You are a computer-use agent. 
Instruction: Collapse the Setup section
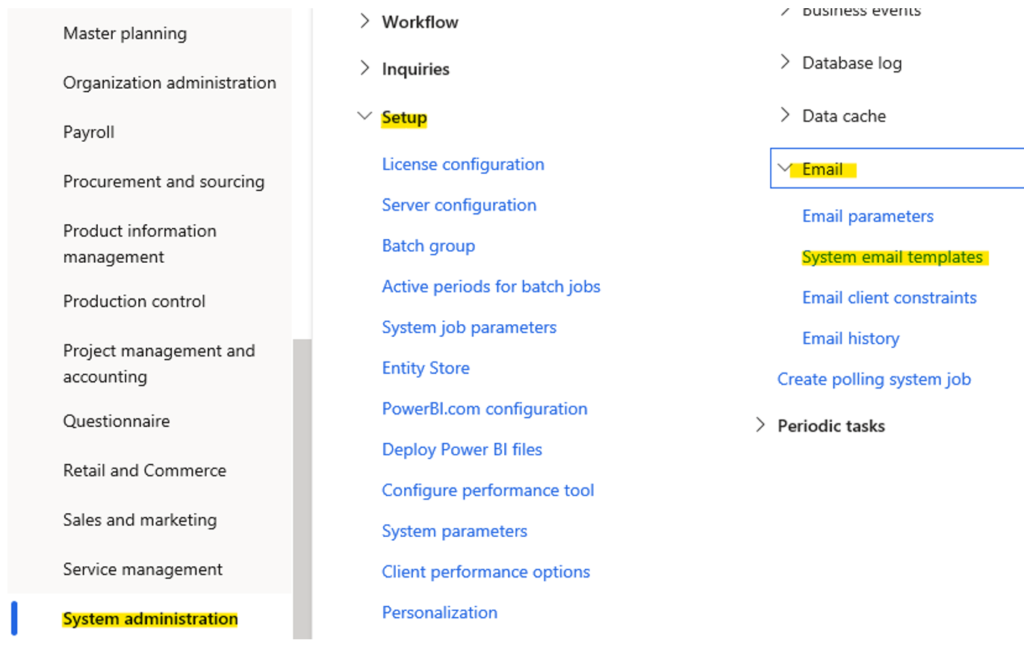(x=404, y=117)
